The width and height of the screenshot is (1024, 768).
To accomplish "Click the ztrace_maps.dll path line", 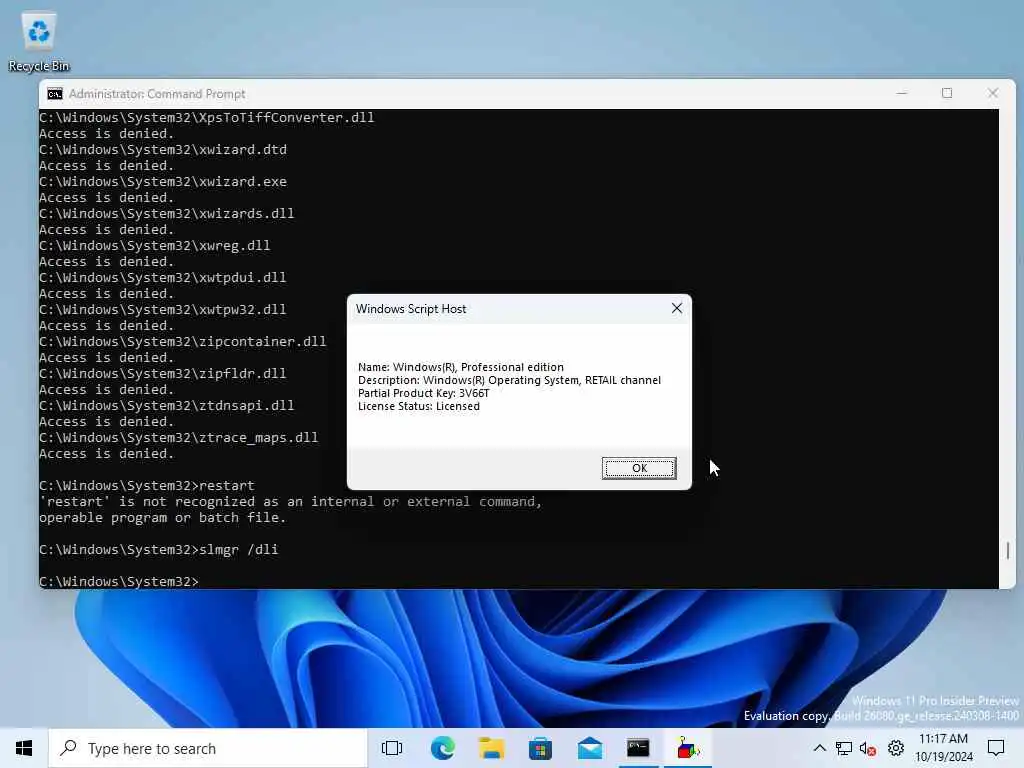I will [x=178, y=438].
